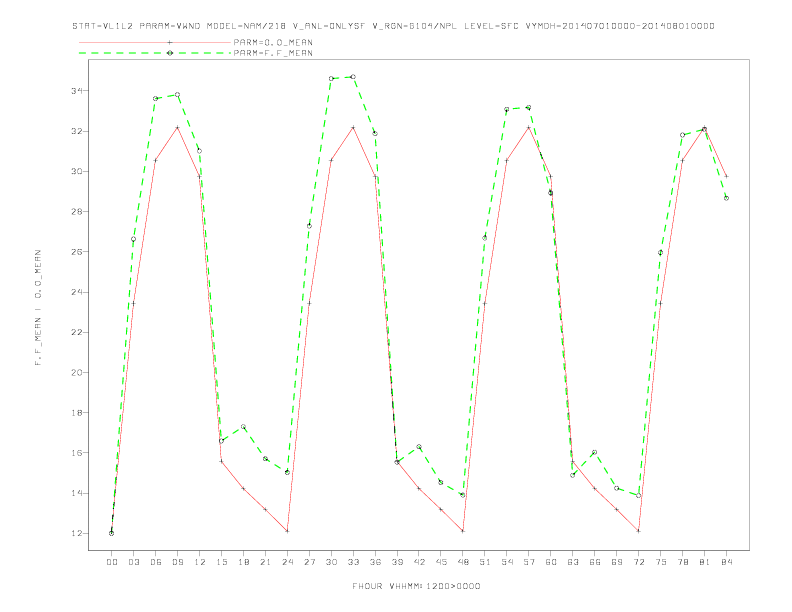Screen dimensions: 792x612
Task: Click x-axis tick label 54
Action: click(x=507, y=562)
